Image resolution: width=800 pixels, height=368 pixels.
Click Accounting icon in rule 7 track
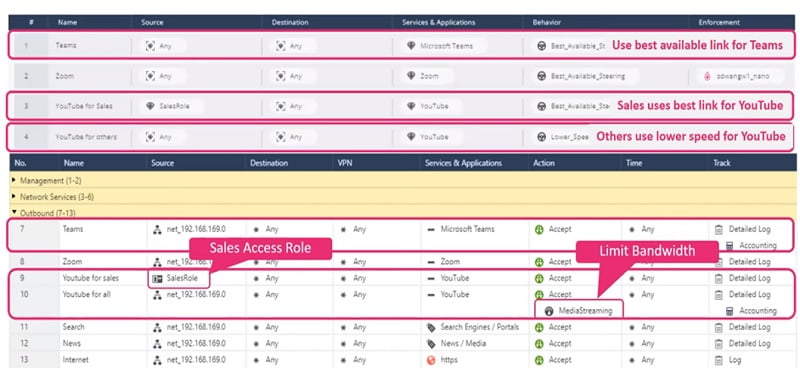point(730,246)
